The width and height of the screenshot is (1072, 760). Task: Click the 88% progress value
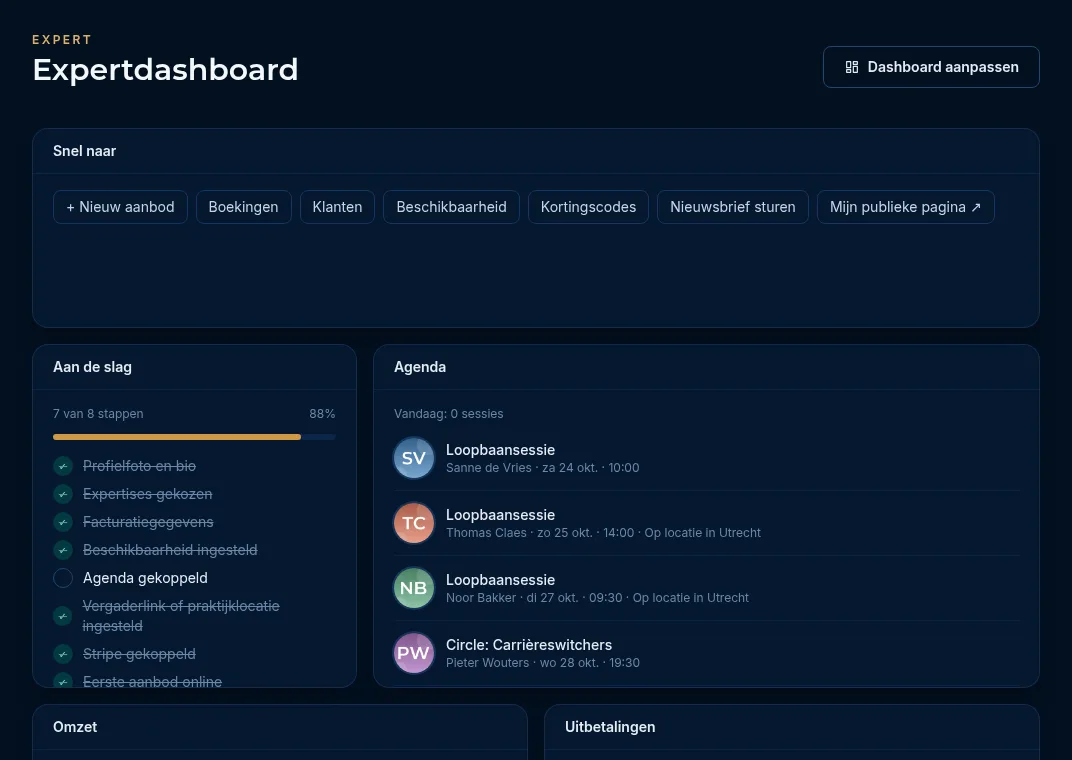322,413
